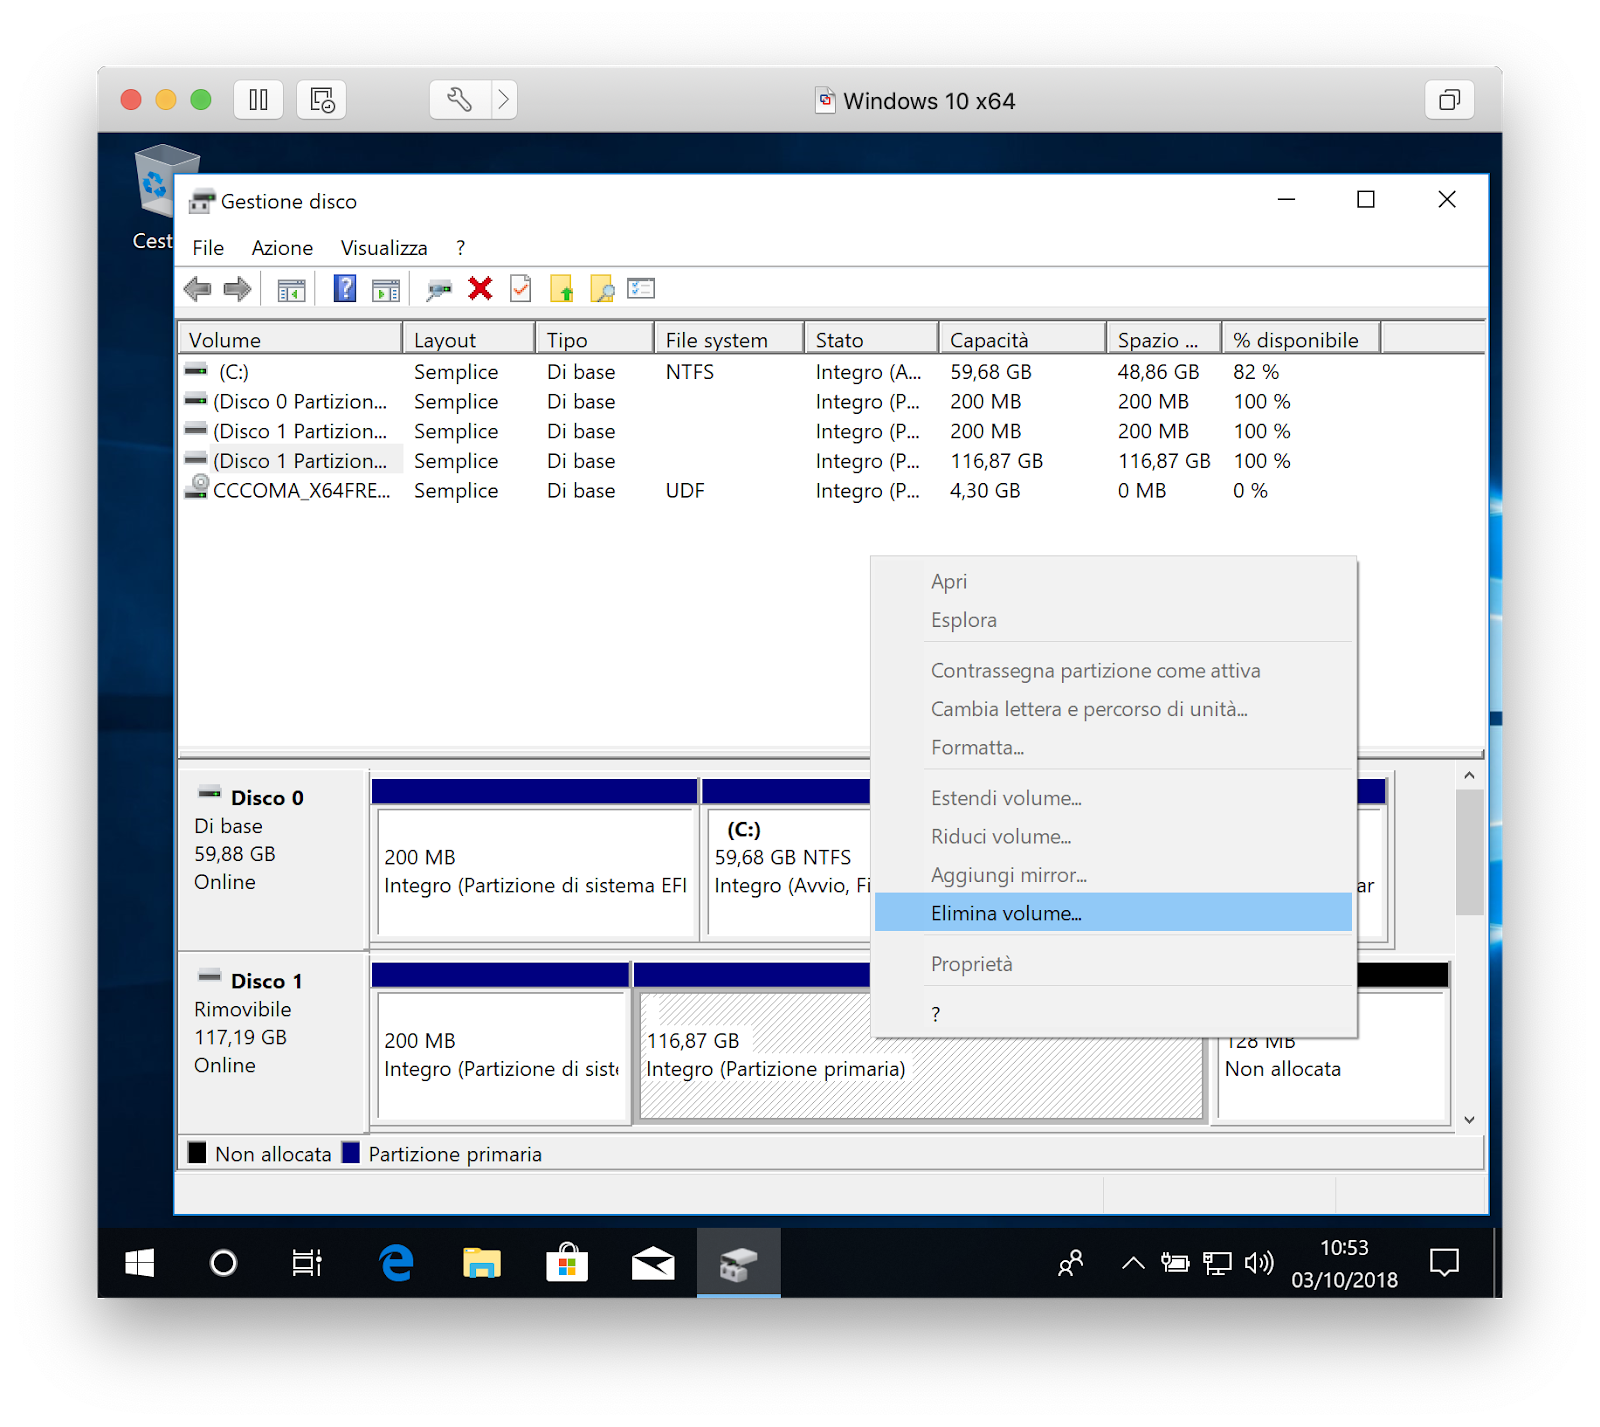This screenshot has height=1427, width=1600.
Task: Select Disco 0 200 MB EFI partition block
Action: pyautogui.click(x=534, y=860)
